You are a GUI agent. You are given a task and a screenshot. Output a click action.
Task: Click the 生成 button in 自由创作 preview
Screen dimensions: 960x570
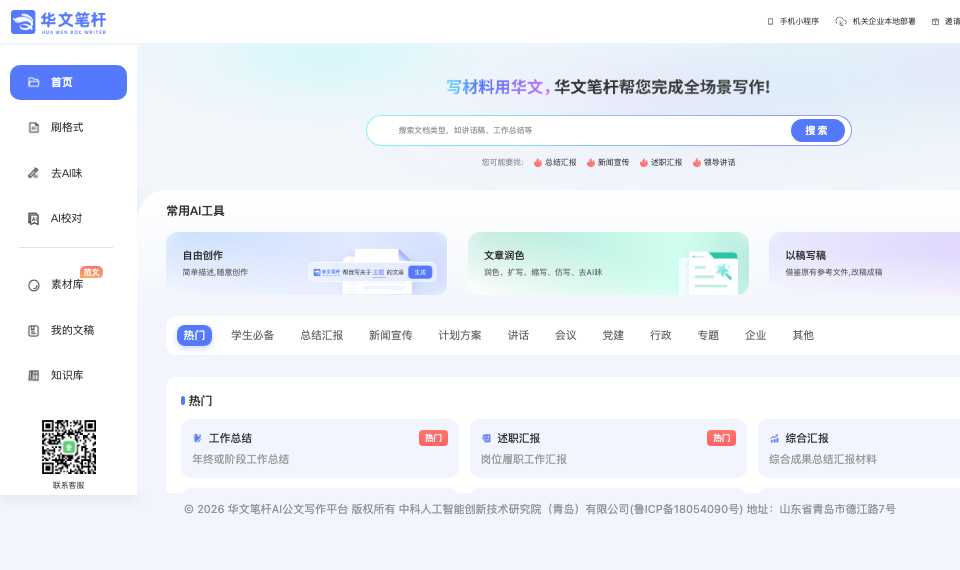click(420, 272)
